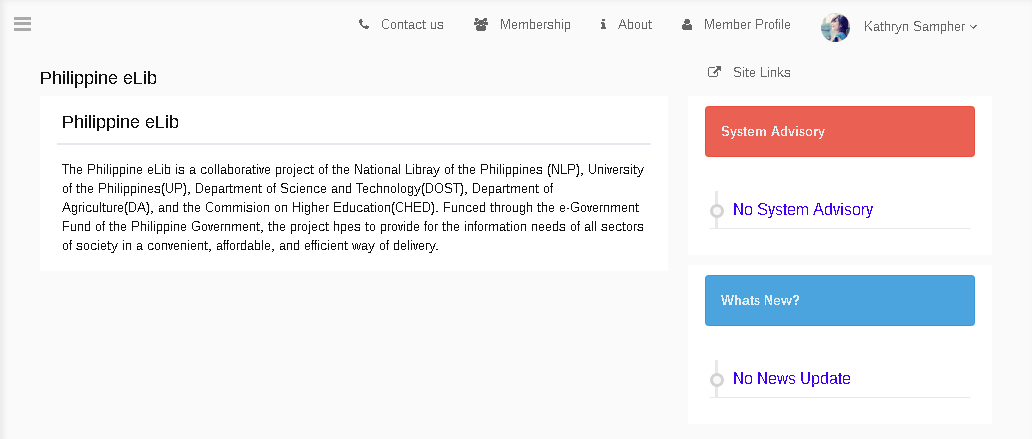
Task: Click the group icon beside Membership
Action: coord(481,25)
